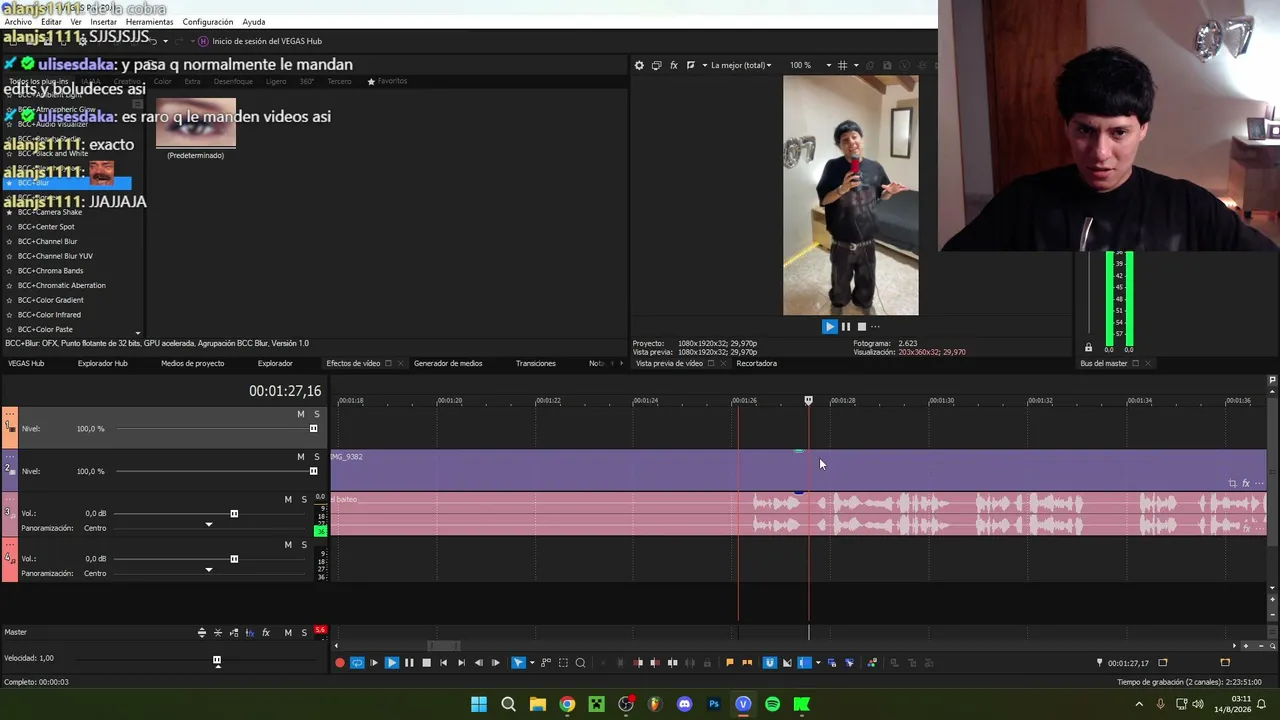The height and width of the screenshot is (720, 1280).
Task: Mute audio track 3
Action: (288, 499)
